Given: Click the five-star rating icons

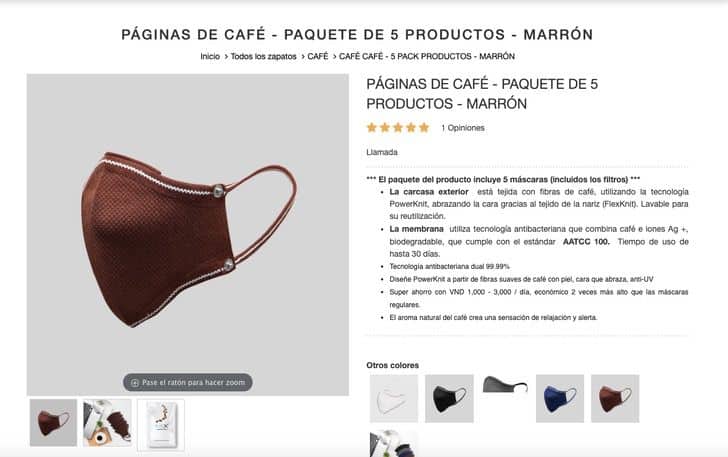Looking at the screenshot, I should click(x=398, y=127).
